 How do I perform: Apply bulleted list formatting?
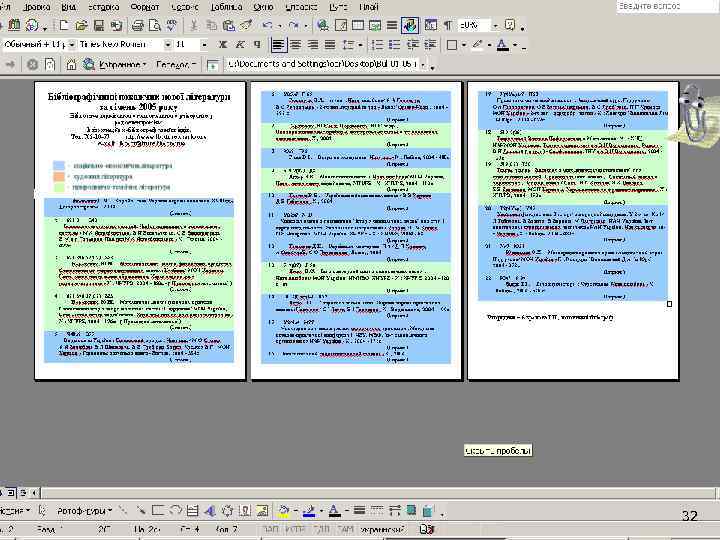click(x=394, y=45)
